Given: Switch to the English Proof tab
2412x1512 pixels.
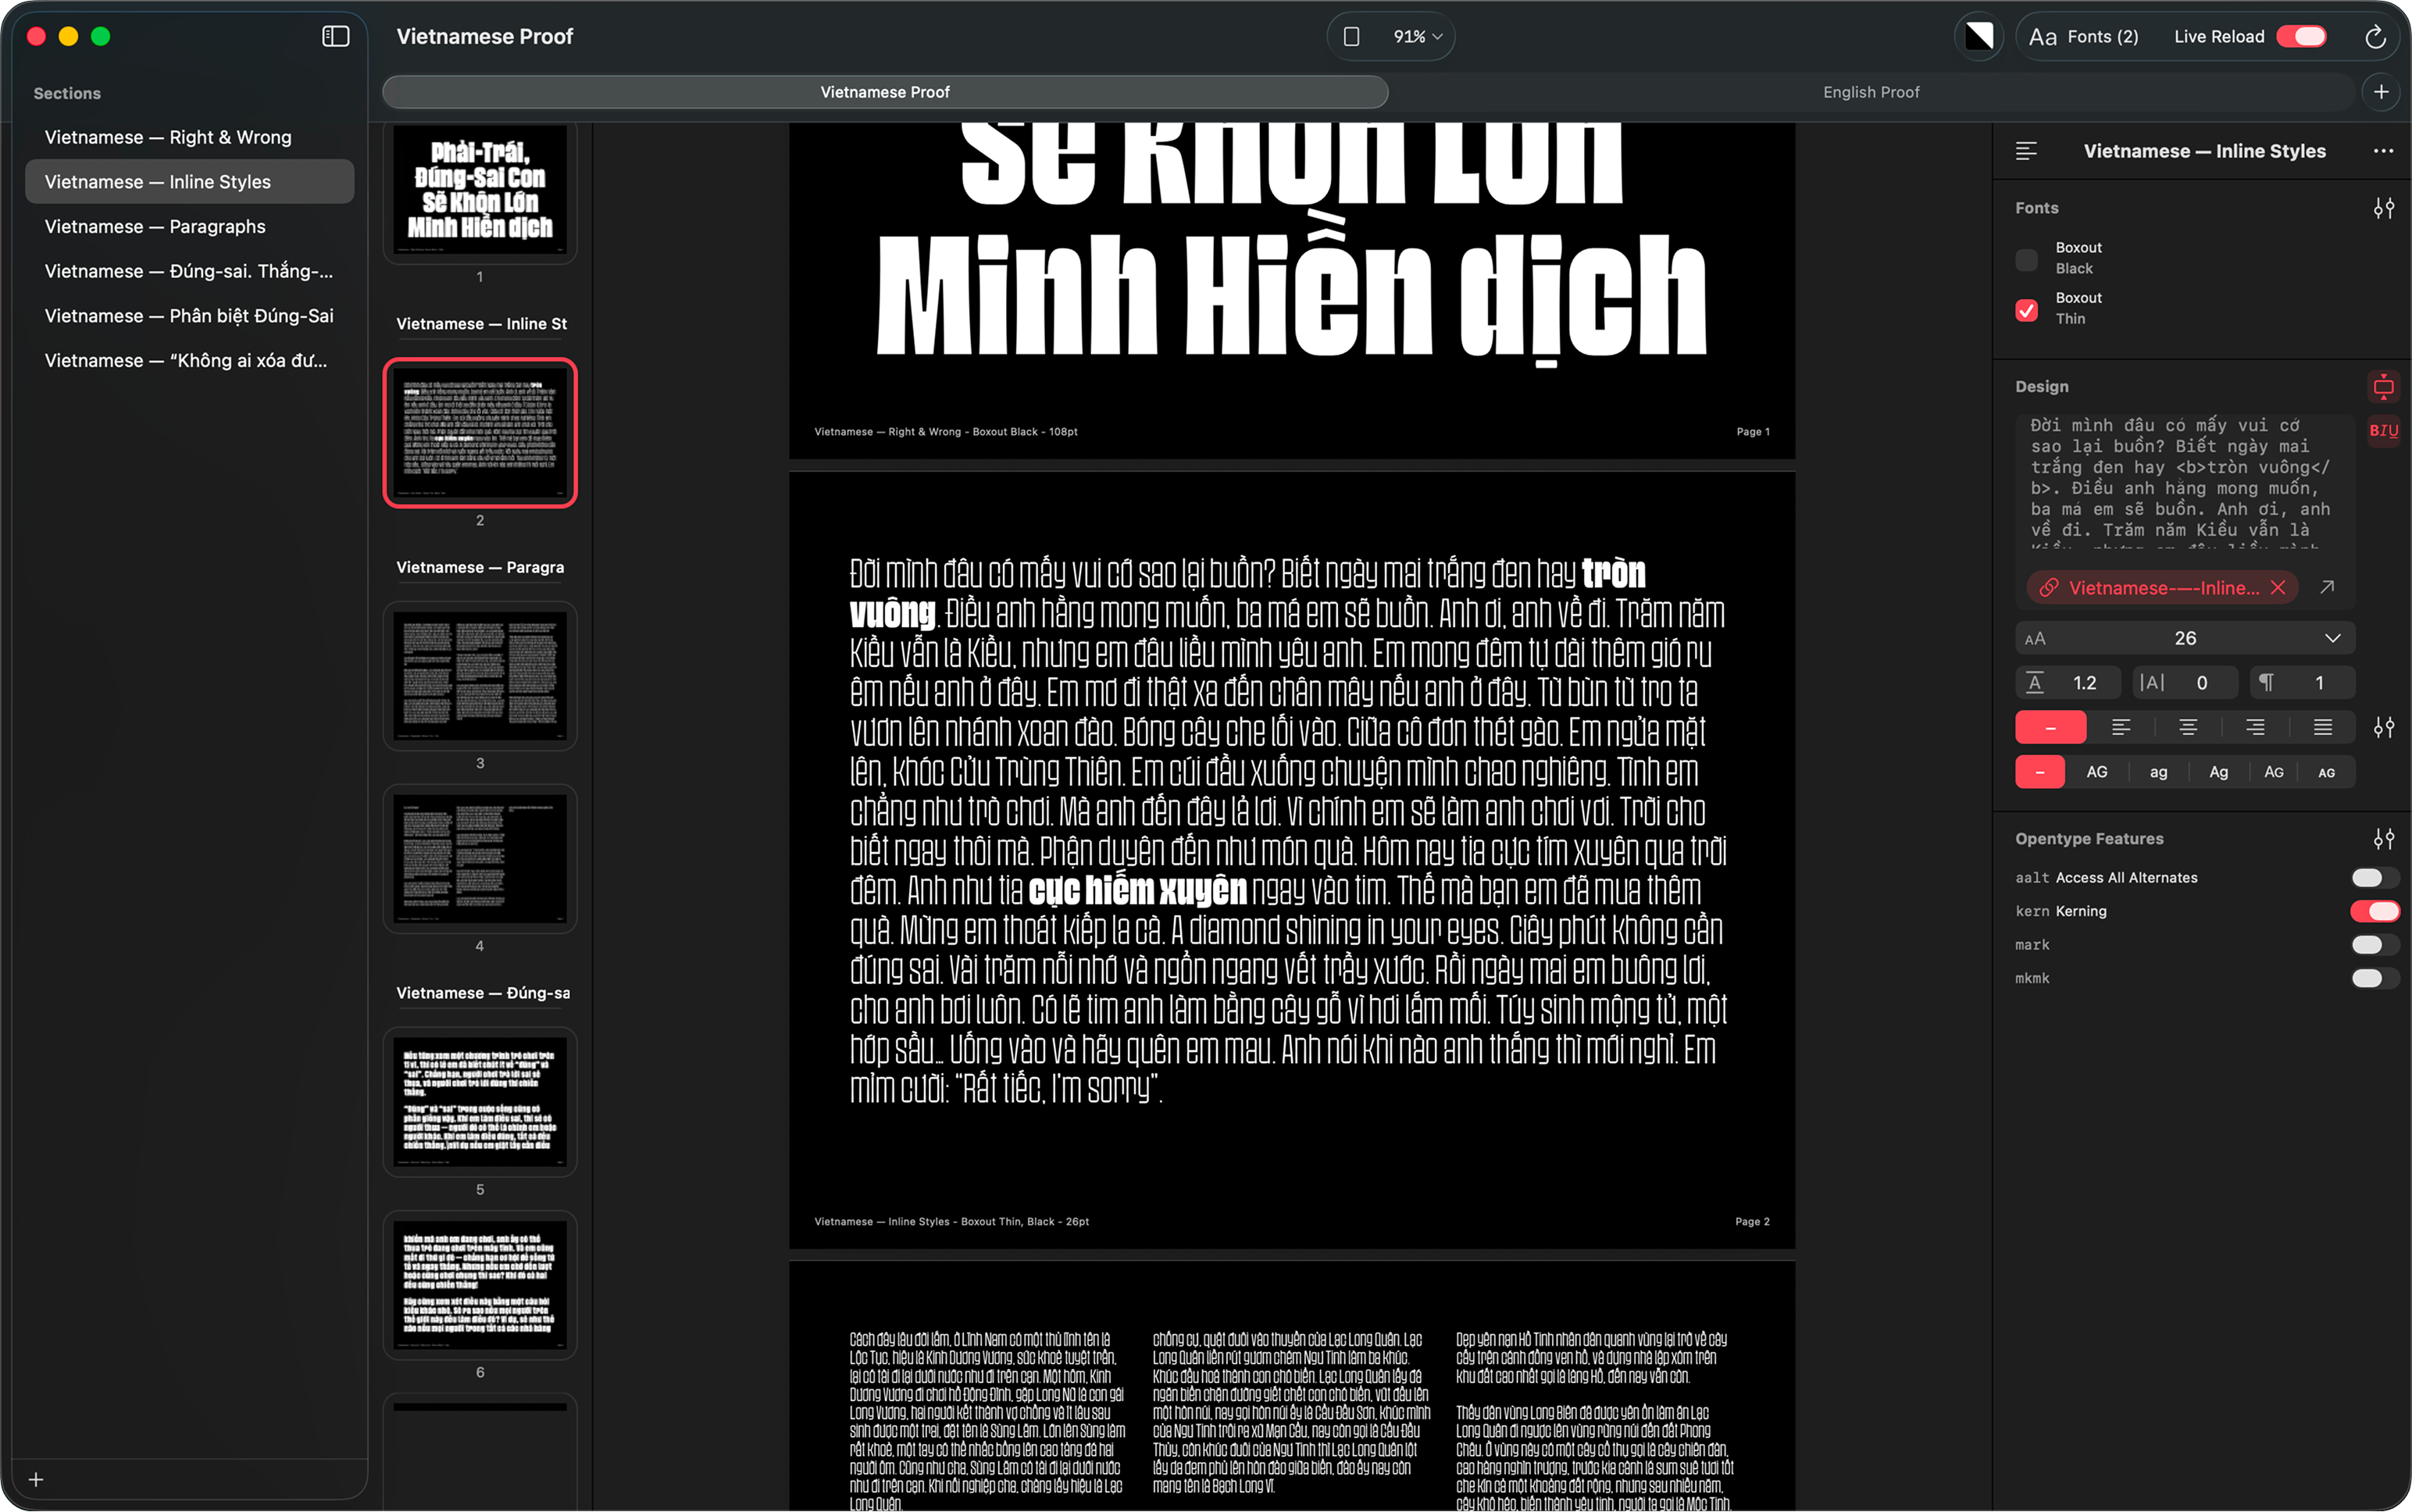Looking at the screenshot, I should tap(1872, 91).
